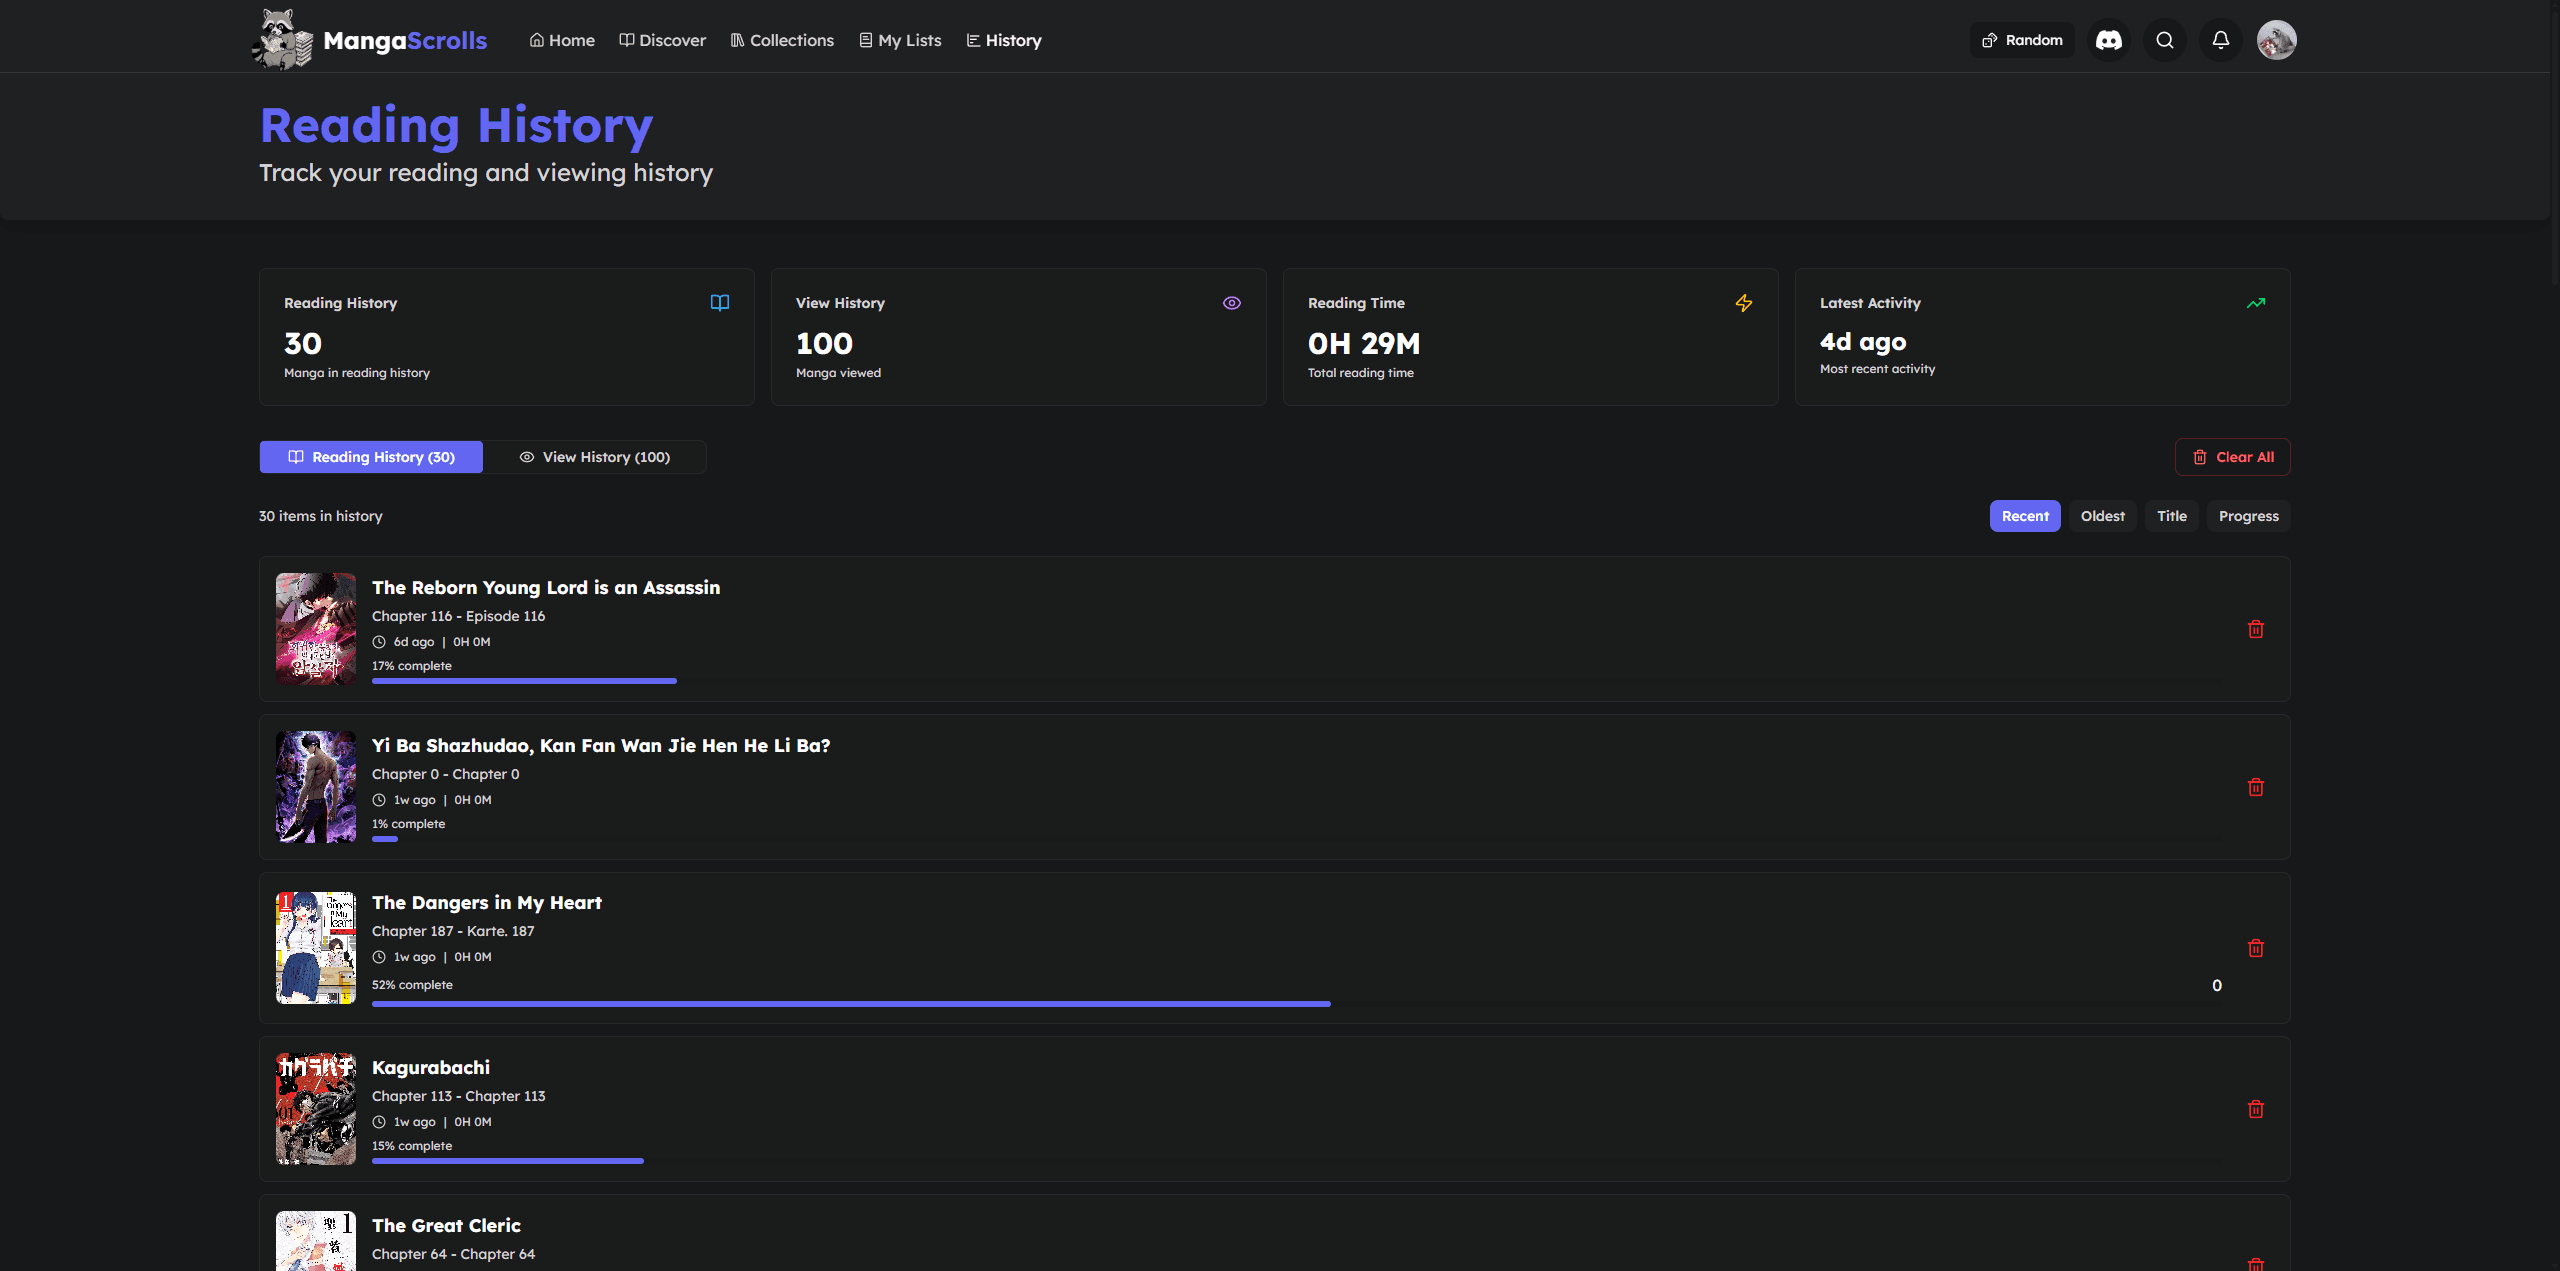Click "17% complete" label
The height and width of the screenshot is (1271, 2560).
(412, 666)
